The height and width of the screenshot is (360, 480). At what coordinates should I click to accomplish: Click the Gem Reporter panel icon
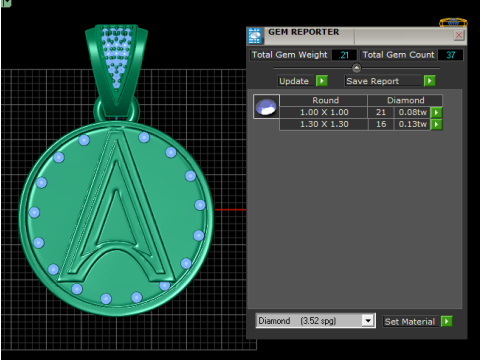(255, 36)
